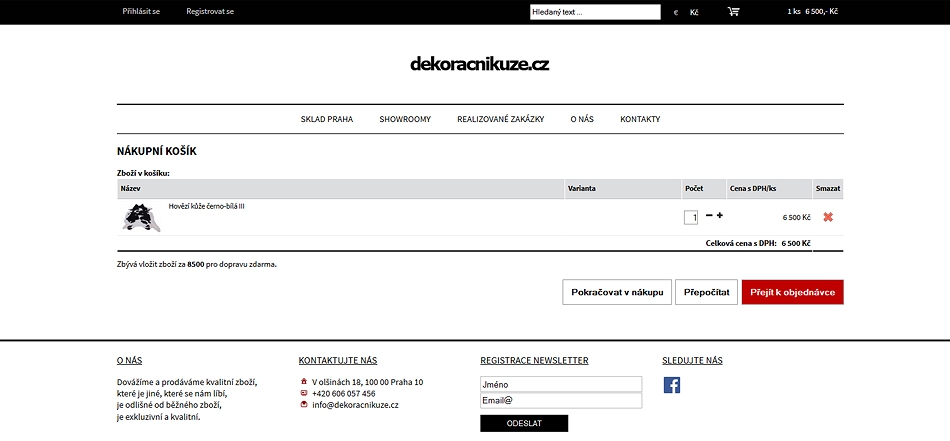The image size is (950, 441).
Task: Click the email icon beside info@dekoracnikuze.cz
Action: pyautogui.click(x=304, y=405)
